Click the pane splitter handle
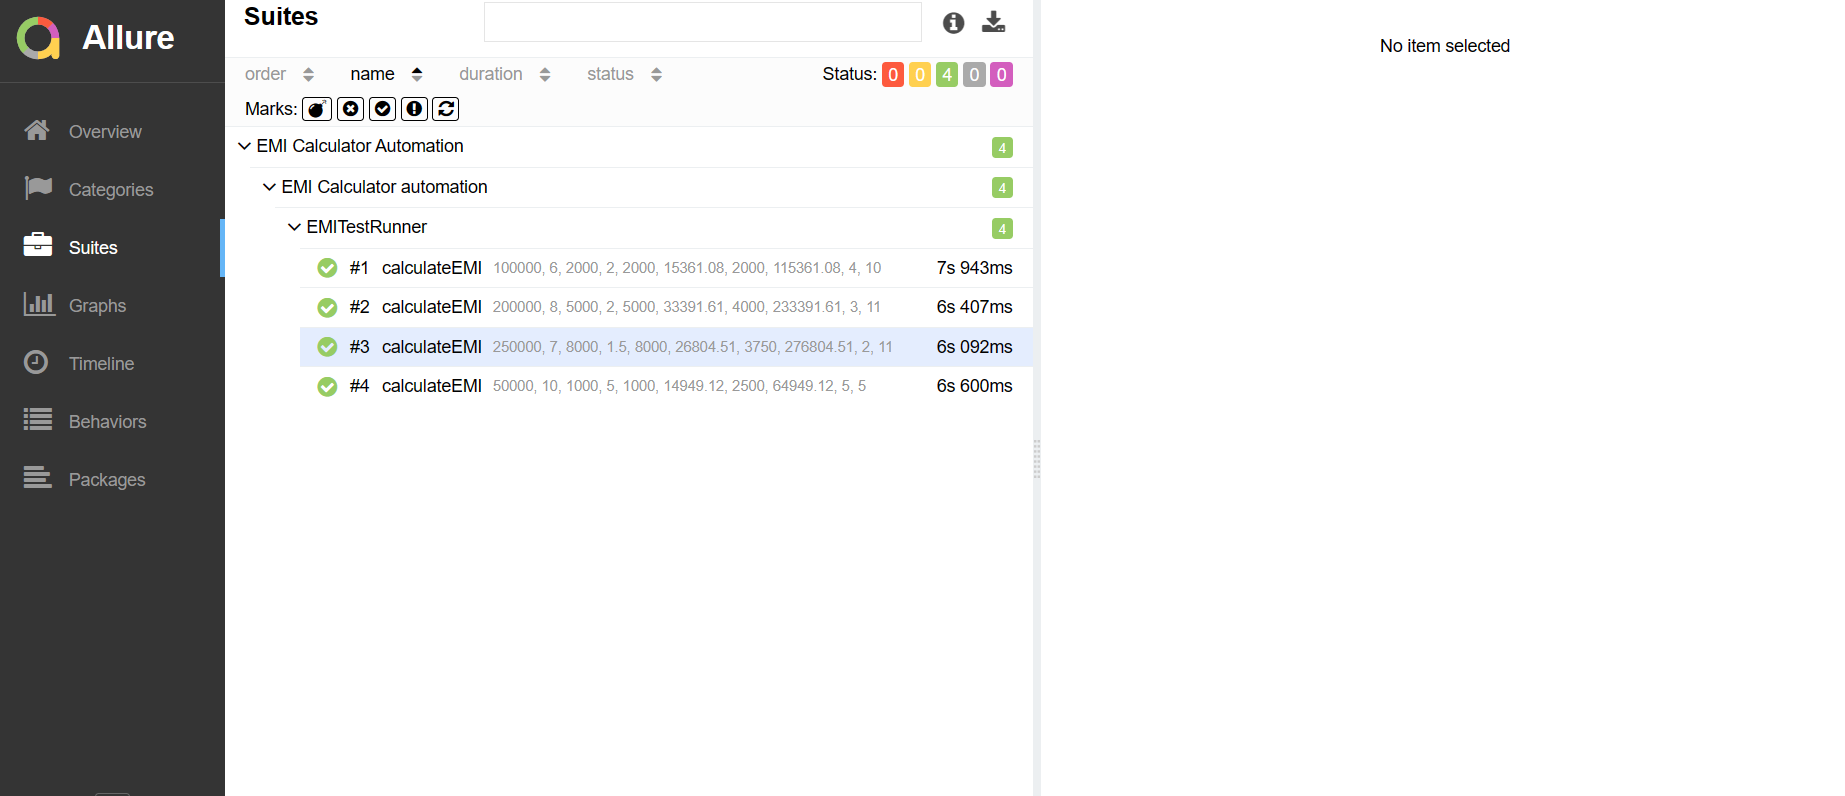This screenshot has height=796, width=1845. click(x=1037, y=459)
